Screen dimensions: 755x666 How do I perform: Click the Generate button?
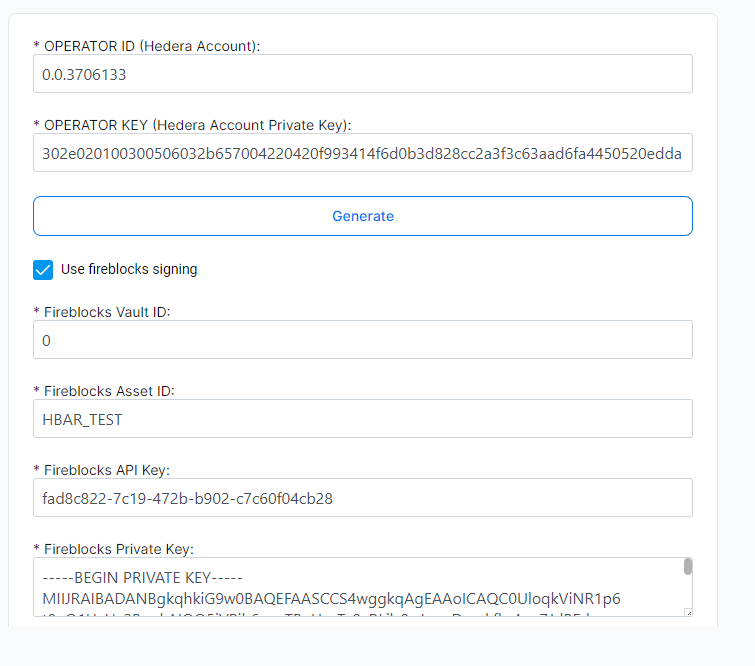point(363,216)
